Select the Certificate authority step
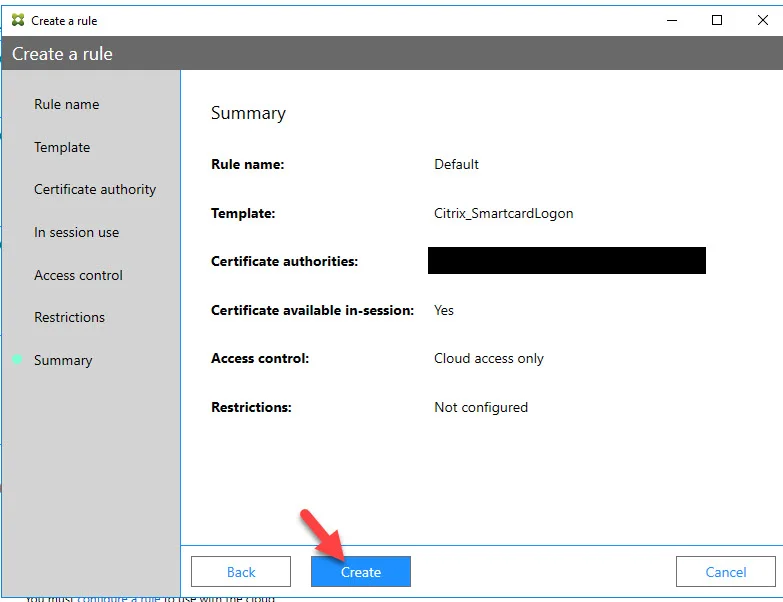Screen dimensions: 783x602 95,190
